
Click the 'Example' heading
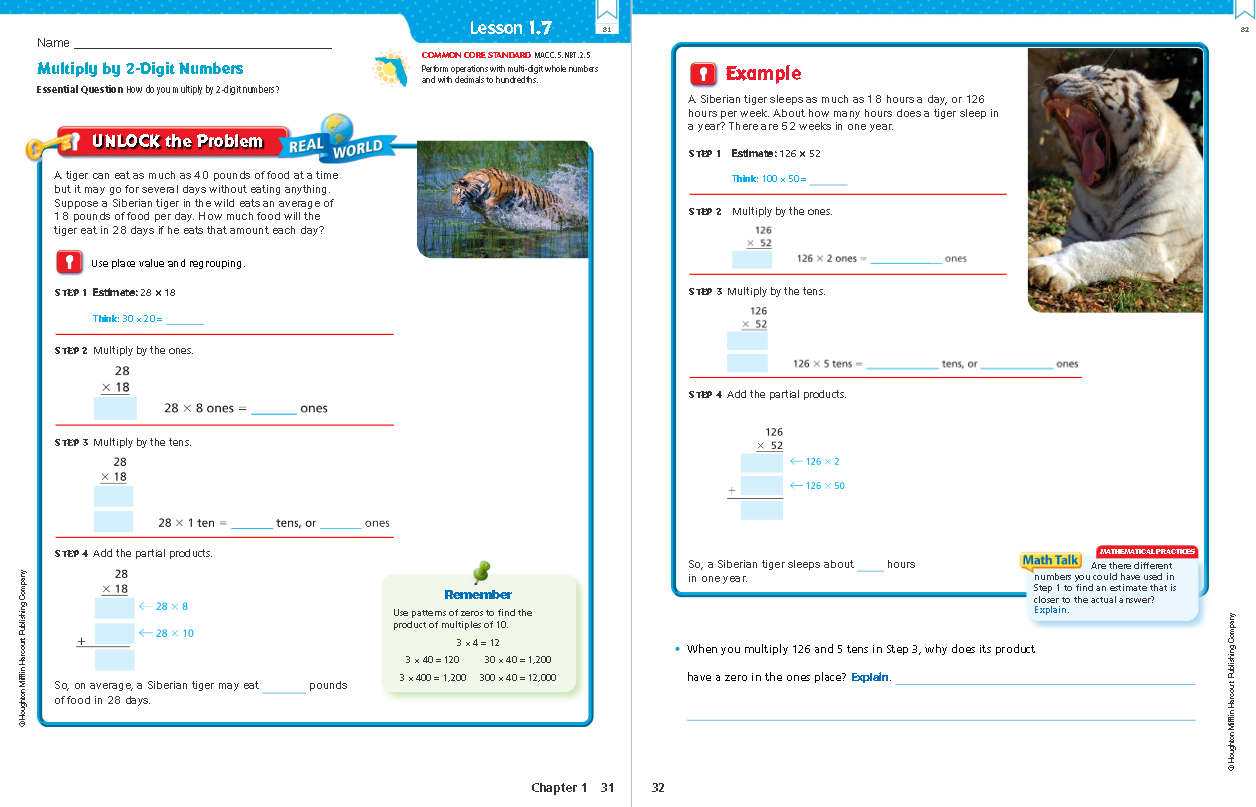click(763, 73)
